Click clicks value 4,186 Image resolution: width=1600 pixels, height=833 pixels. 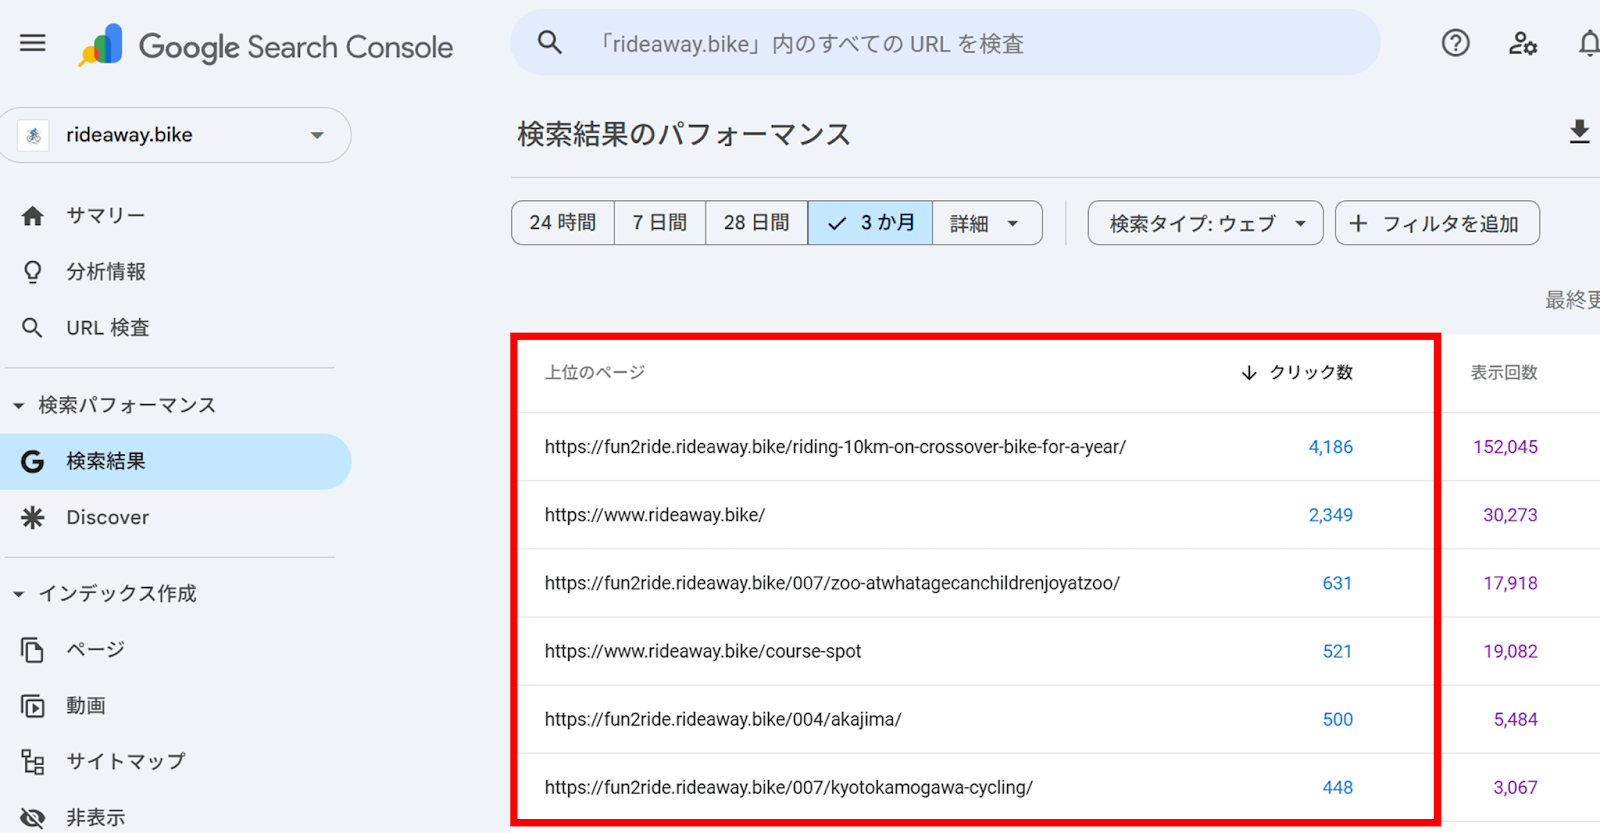coord(1331,447)
